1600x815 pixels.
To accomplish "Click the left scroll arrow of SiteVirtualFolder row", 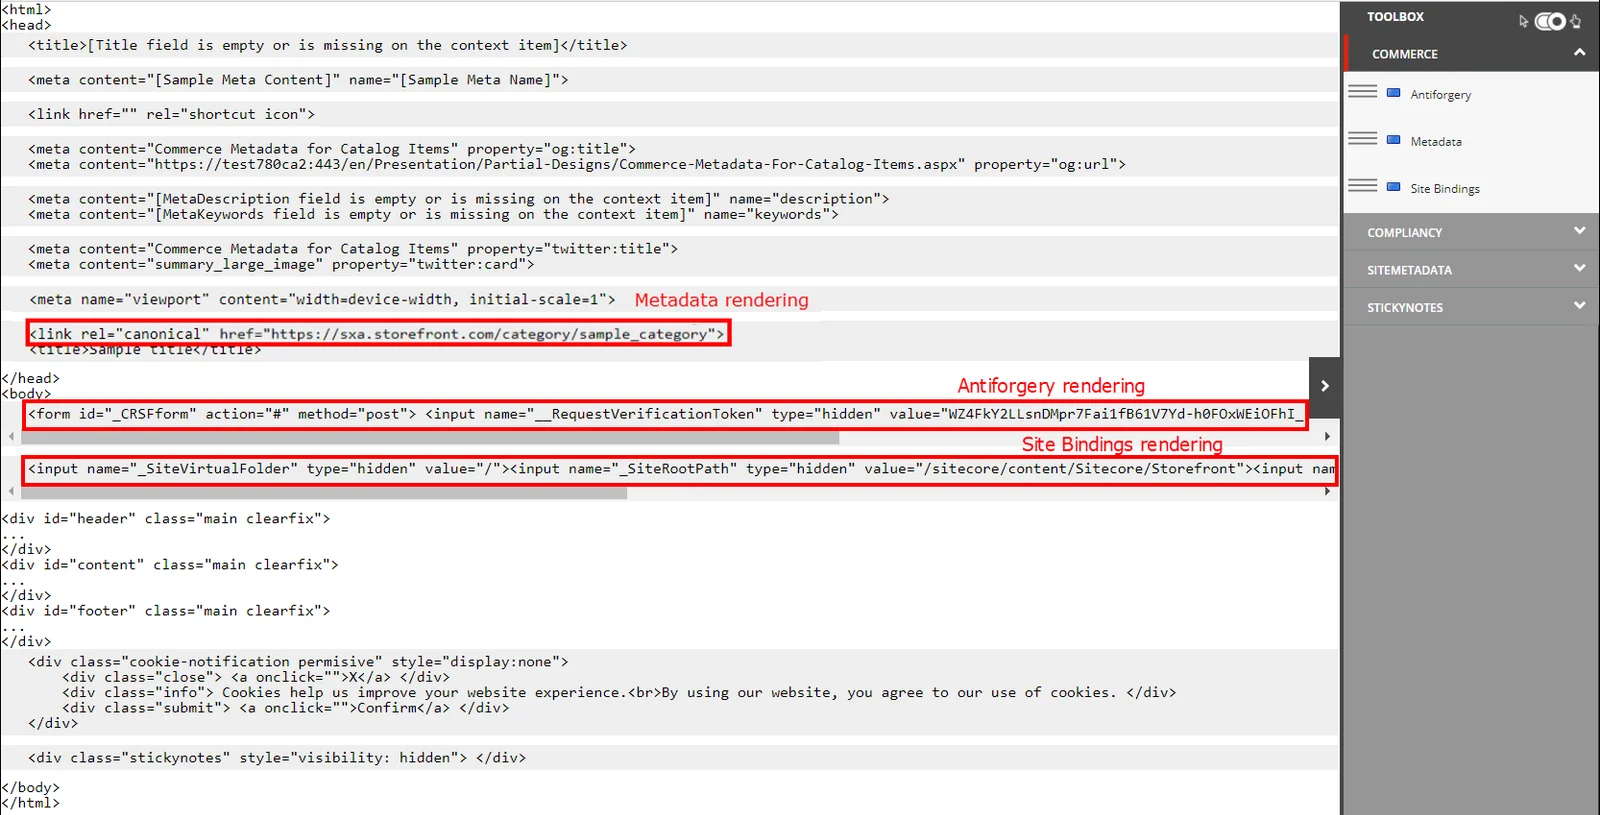I will [11, 492].
